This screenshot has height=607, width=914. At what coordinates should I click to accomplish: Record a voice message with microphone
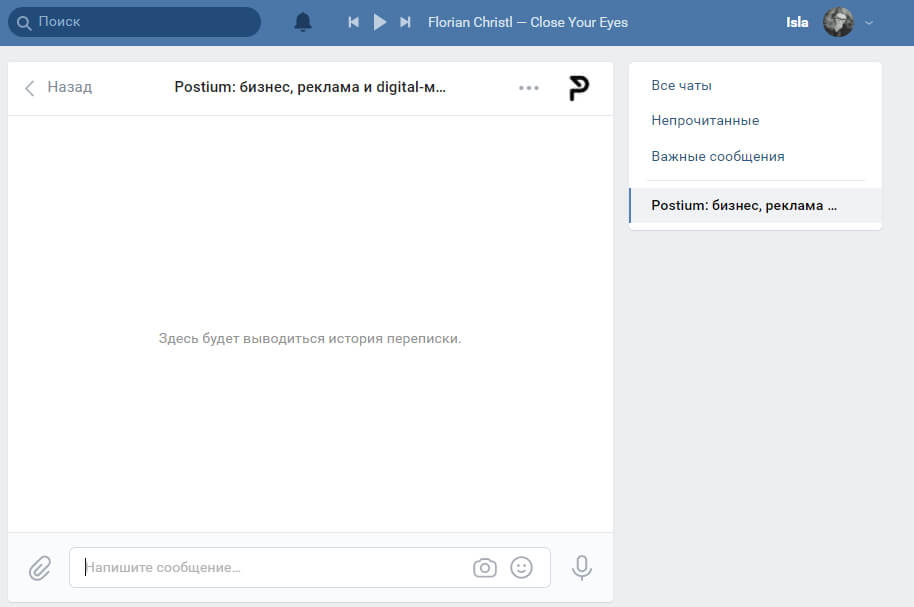581,568
